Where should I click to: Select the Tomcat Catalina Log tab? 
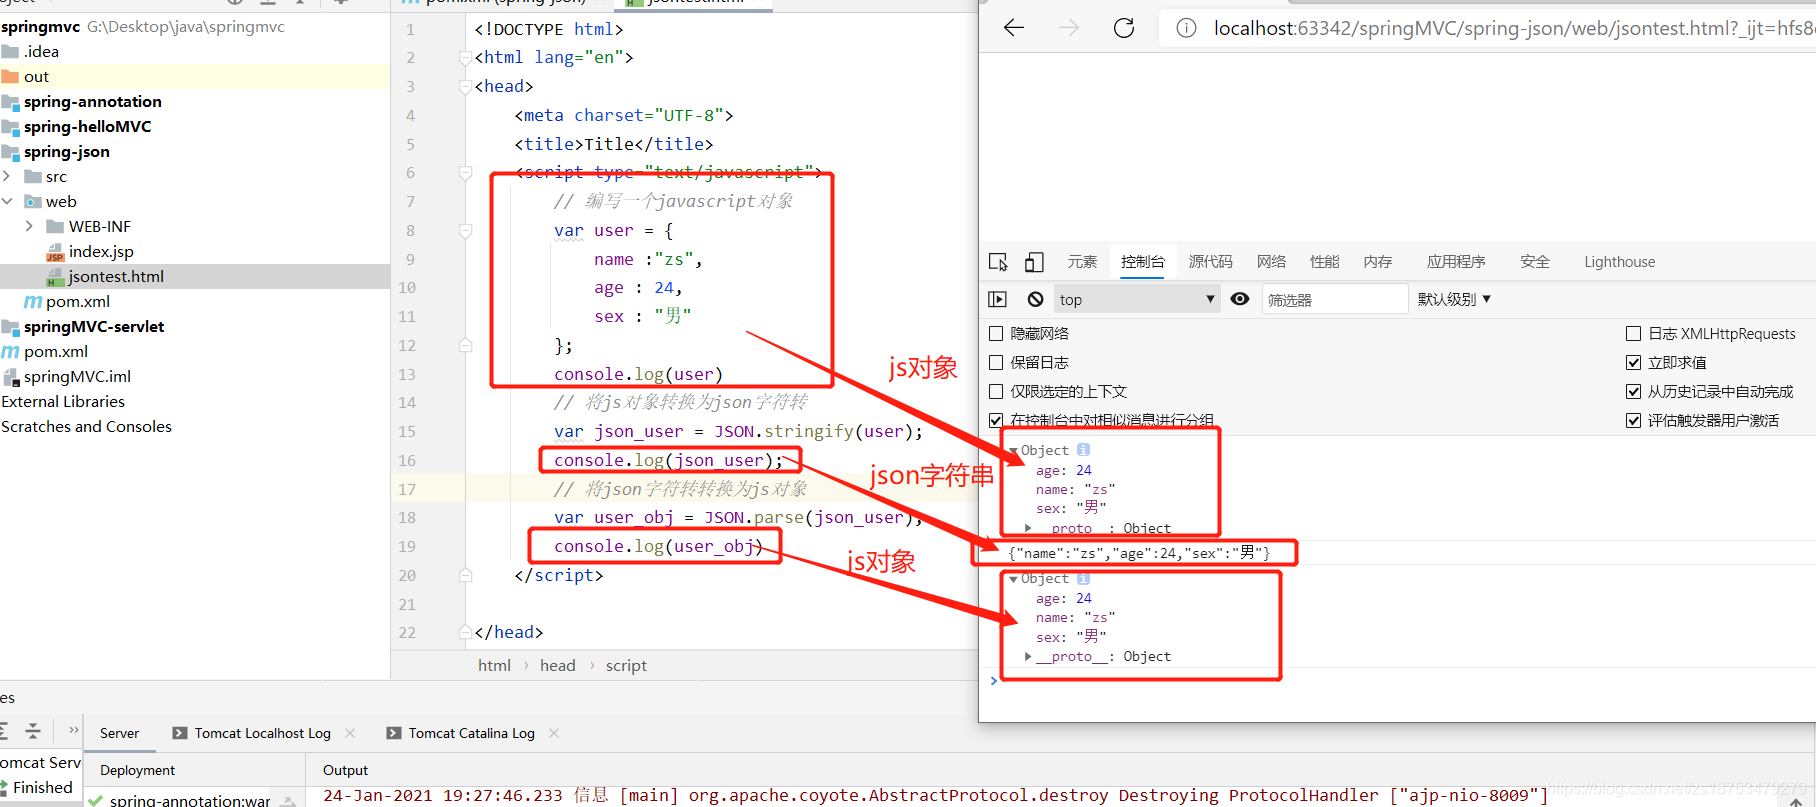pyautogui.click(x=472, y=733)
